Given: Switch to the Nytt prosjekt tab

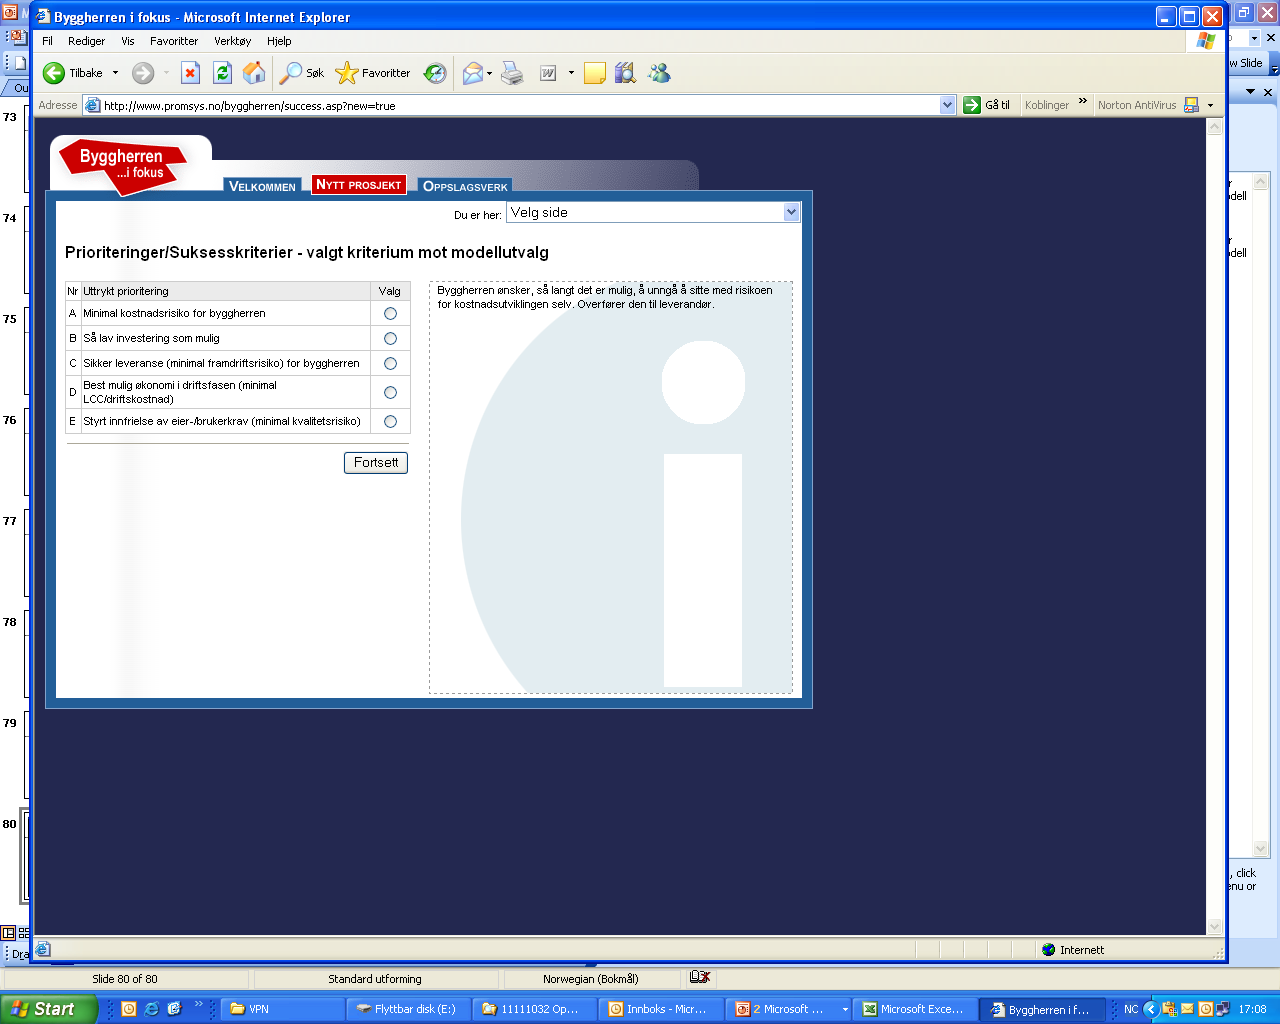Looking at the screenshot, I should (359, 184).
